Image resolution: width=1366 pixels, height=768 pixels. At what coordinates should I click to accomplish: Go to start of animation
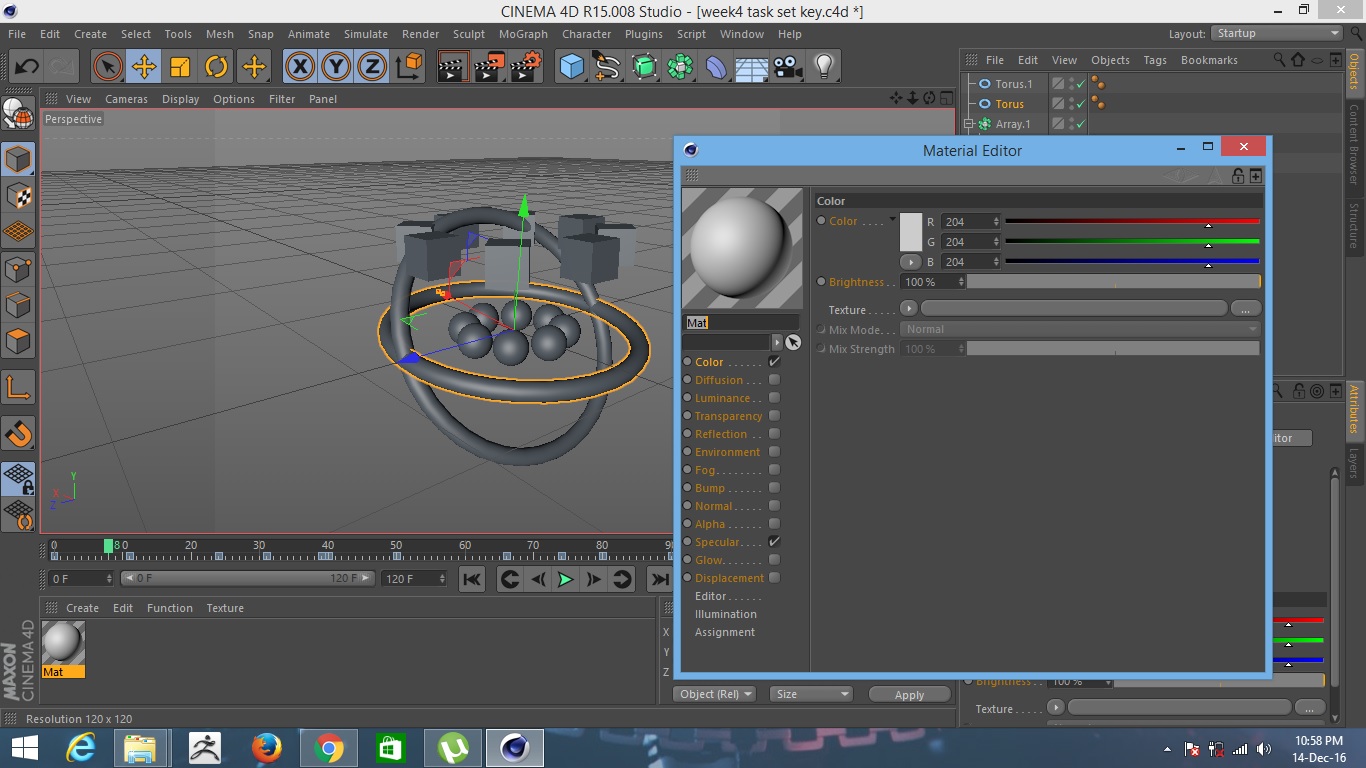[x=472, y=579]
